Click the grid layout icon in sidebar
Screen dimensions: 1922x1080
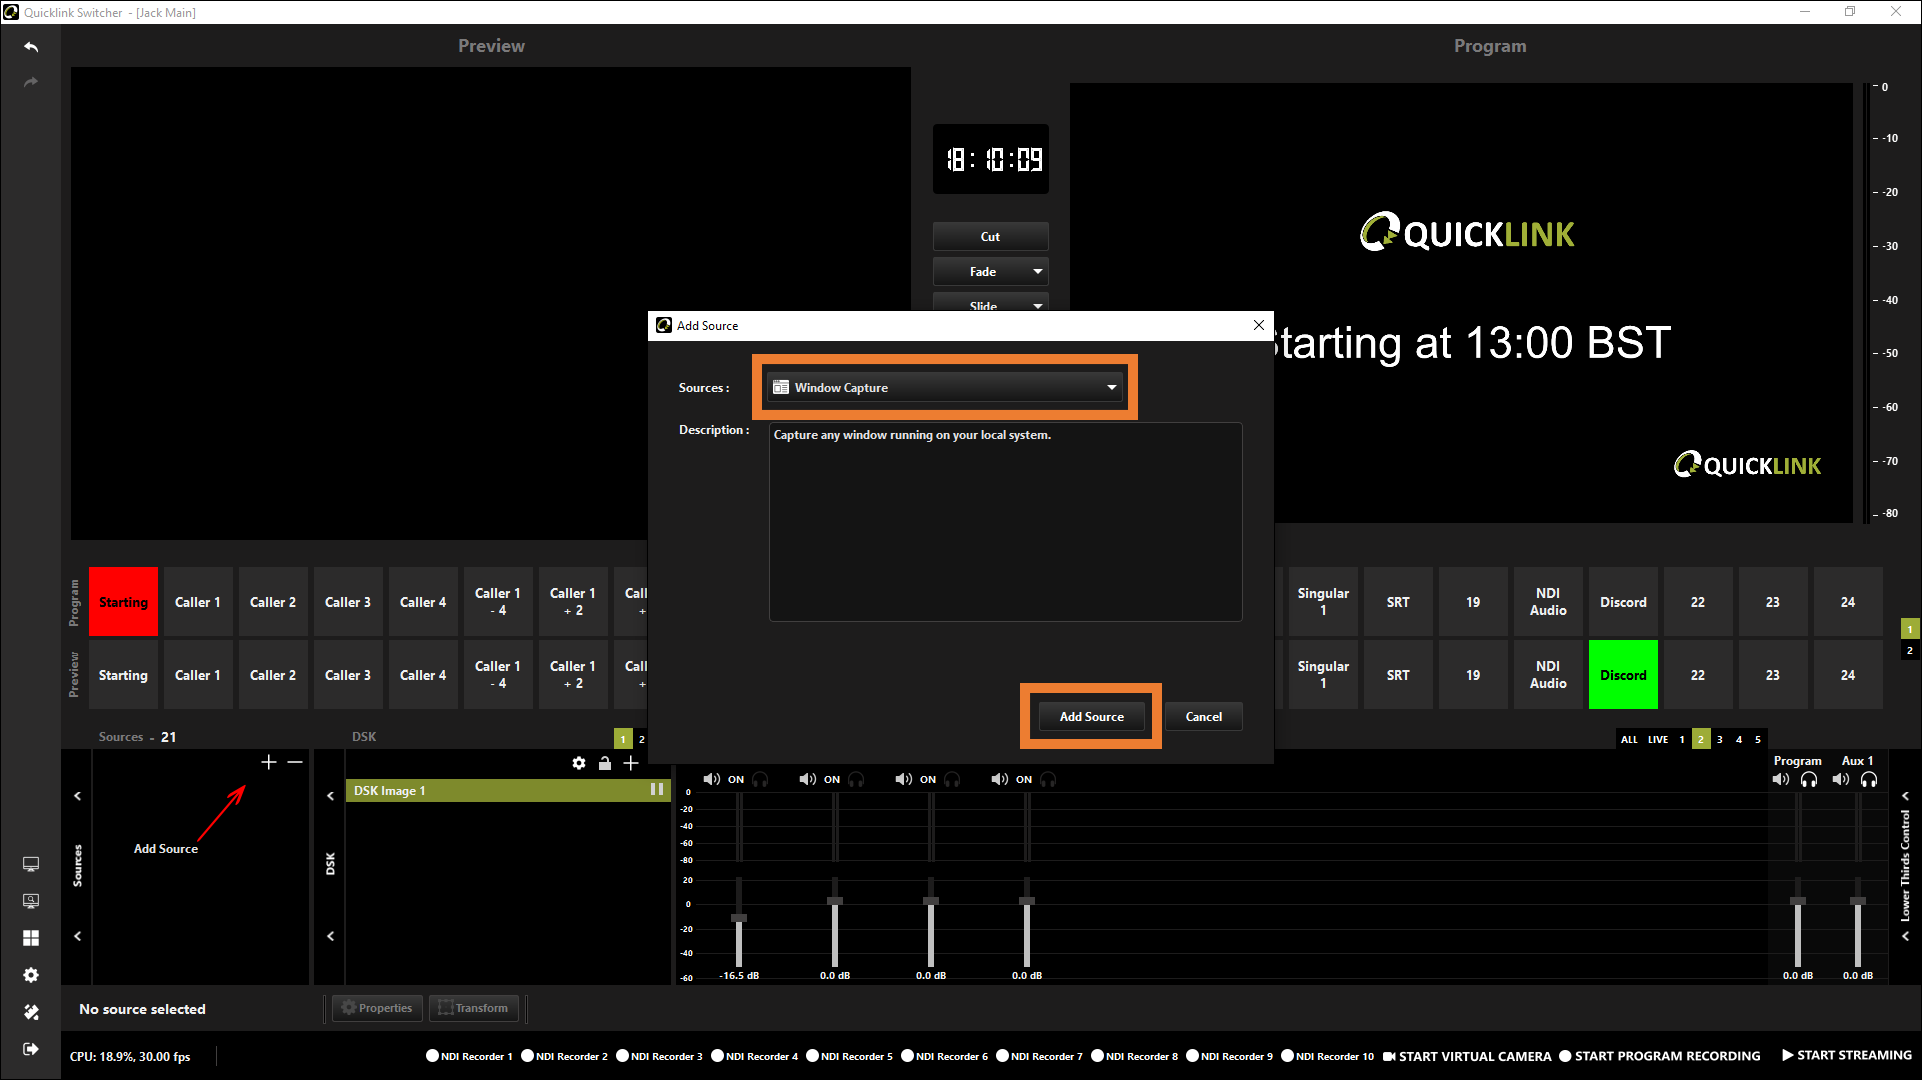click(x=31, y=938)
